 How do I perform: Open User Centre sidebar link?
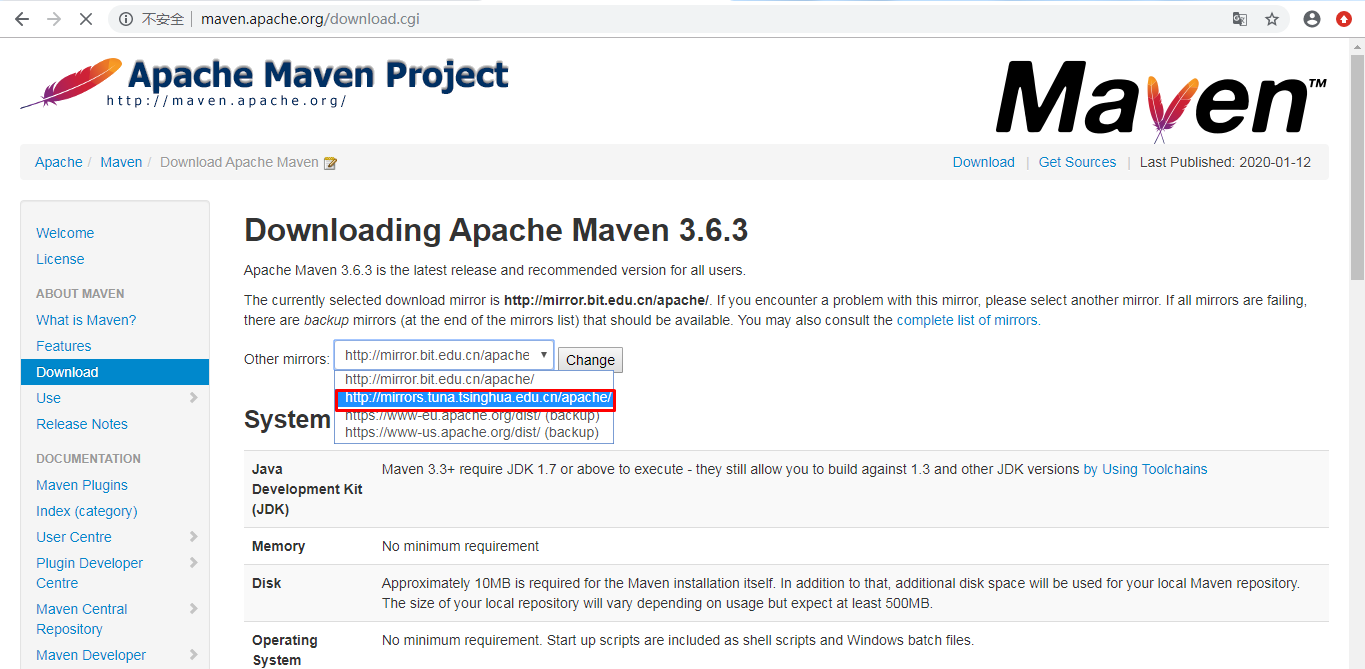click(74, 537)
